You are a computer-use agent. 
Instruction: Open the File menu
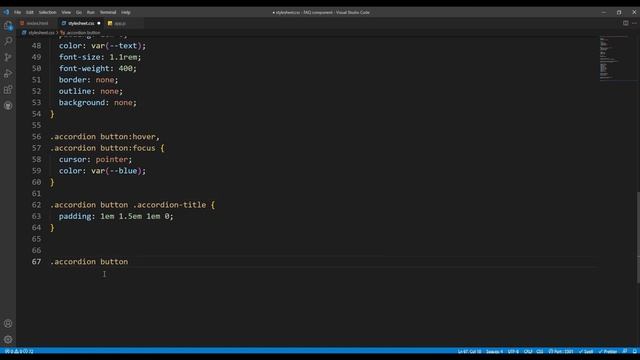[18, 12]
